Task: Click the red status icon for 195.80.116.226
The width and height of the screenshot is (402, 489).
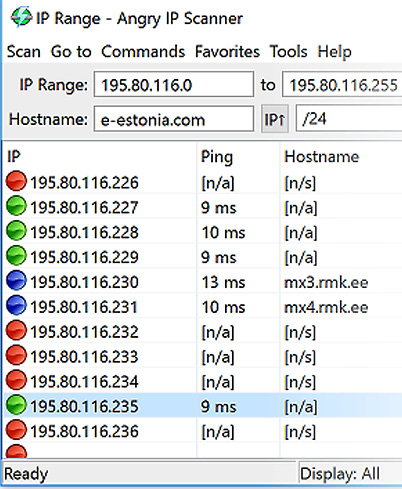Action: click(x=16, y=181)
